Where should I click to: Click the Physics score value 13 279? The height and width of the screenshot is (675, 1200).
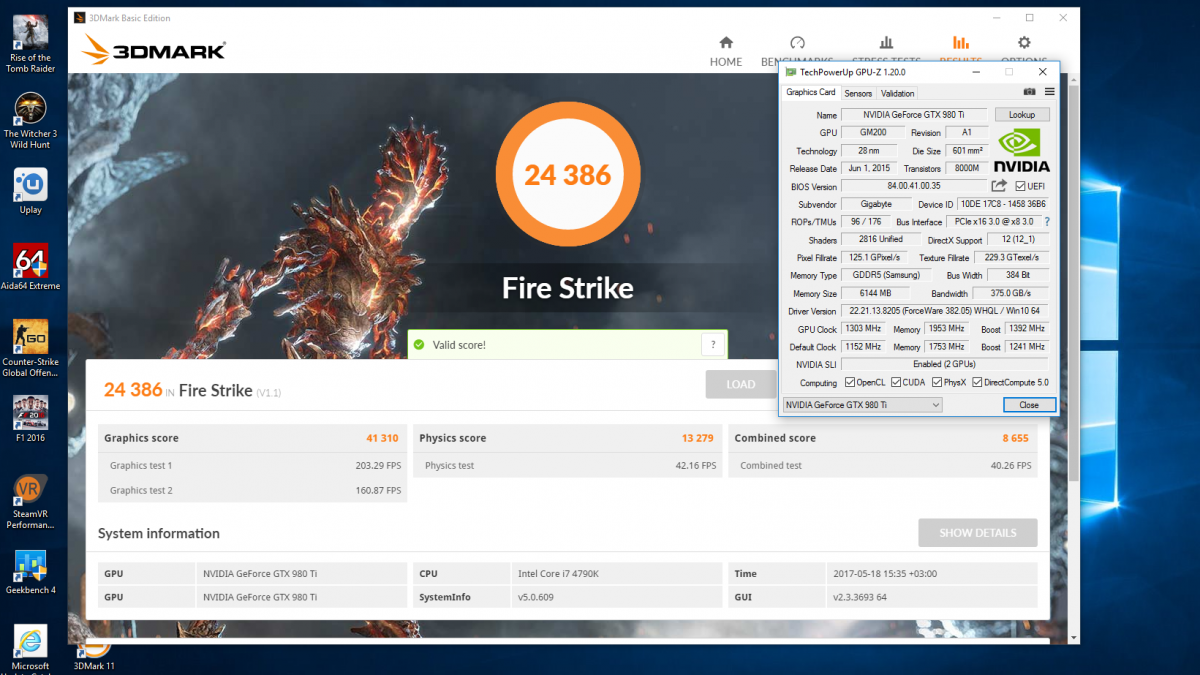click(699, 438)
